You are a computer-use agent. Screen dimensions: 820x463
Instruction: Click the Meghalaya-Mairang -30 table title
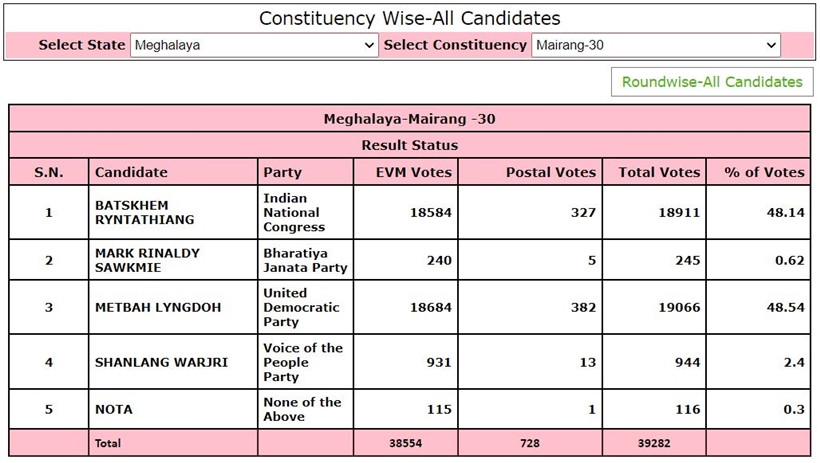point(409,119)
